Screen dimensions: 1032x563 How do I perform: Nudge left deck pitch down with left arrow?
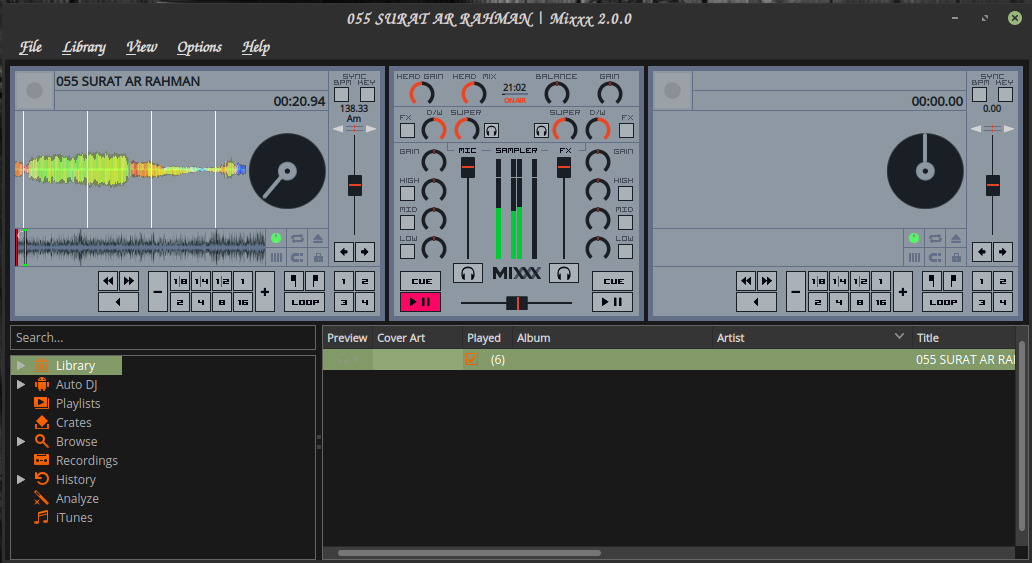click(344, 252)
